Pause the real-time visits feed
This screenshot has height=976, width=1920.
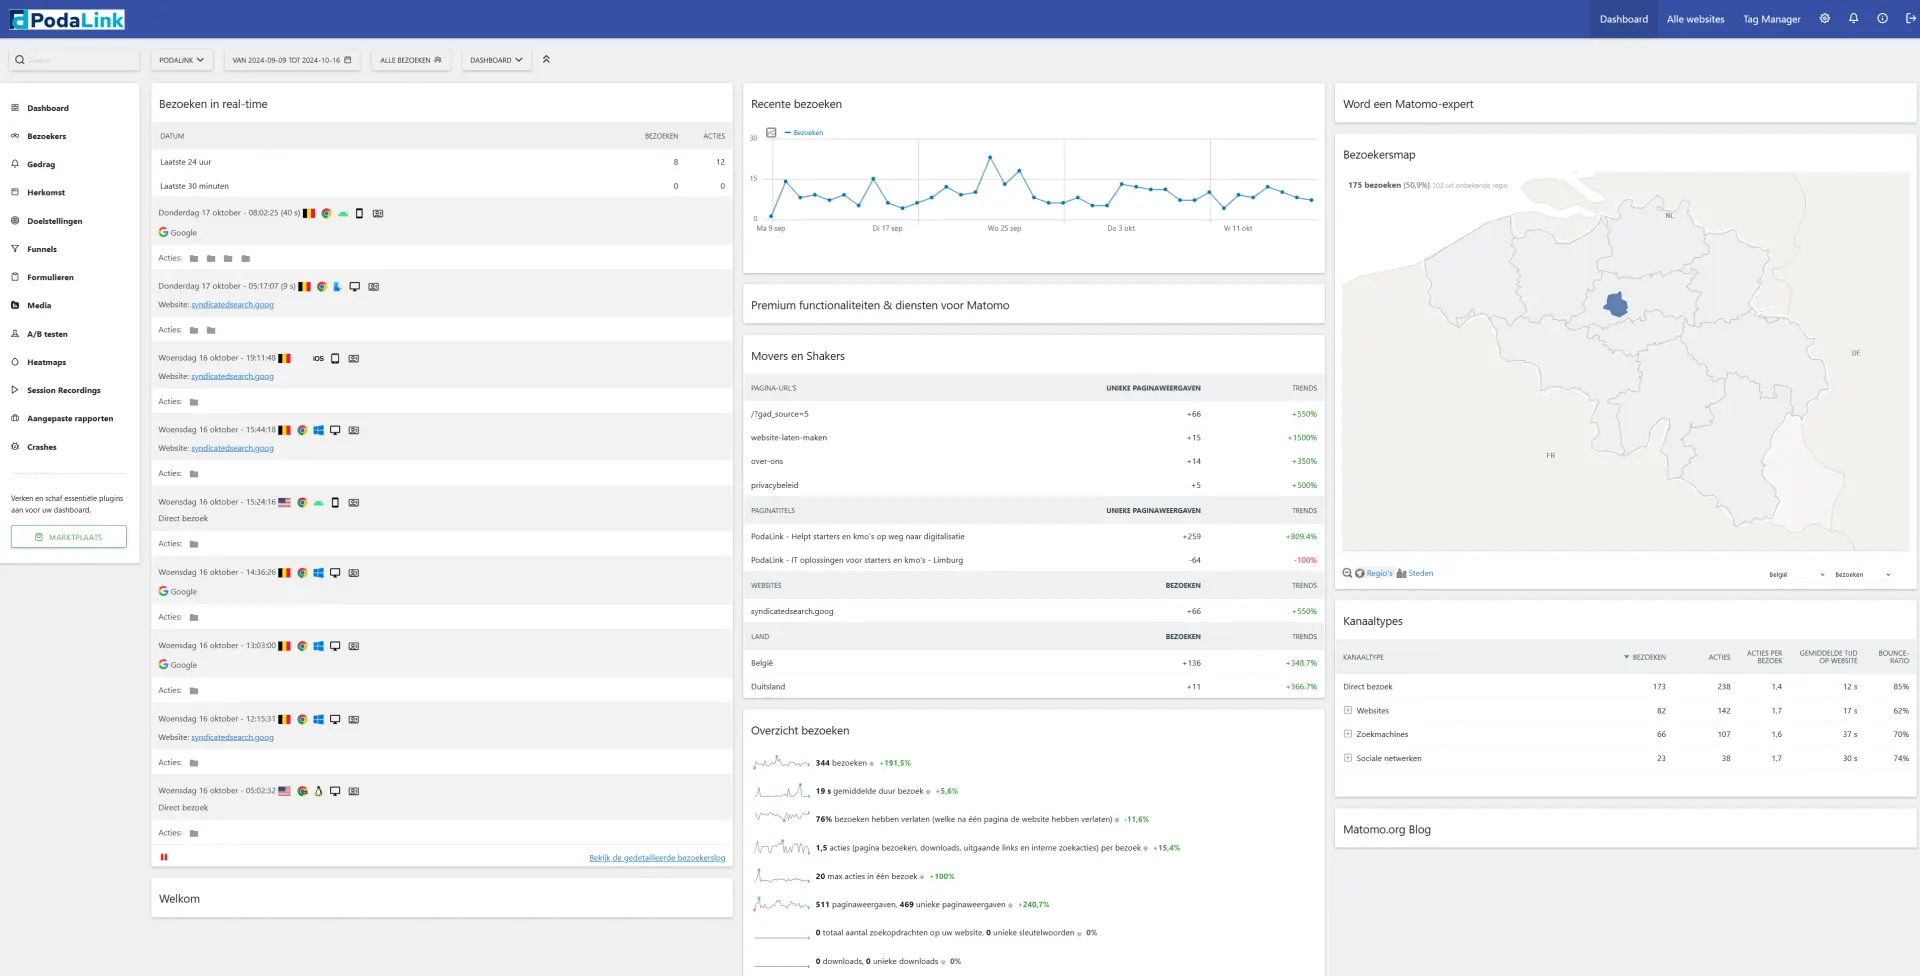tap(164, 857)
